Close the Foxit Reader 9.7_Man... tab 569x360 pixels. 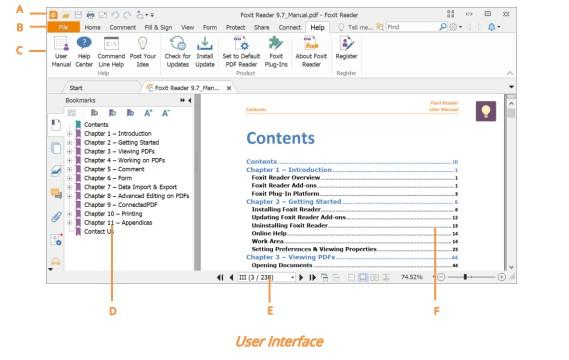(x=229, y=88)
